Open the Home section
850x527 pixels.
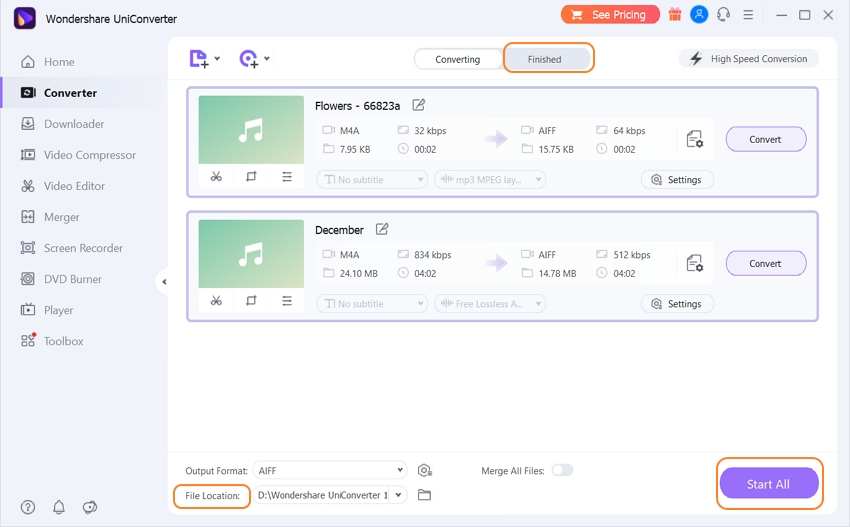[x=48, y=62]
